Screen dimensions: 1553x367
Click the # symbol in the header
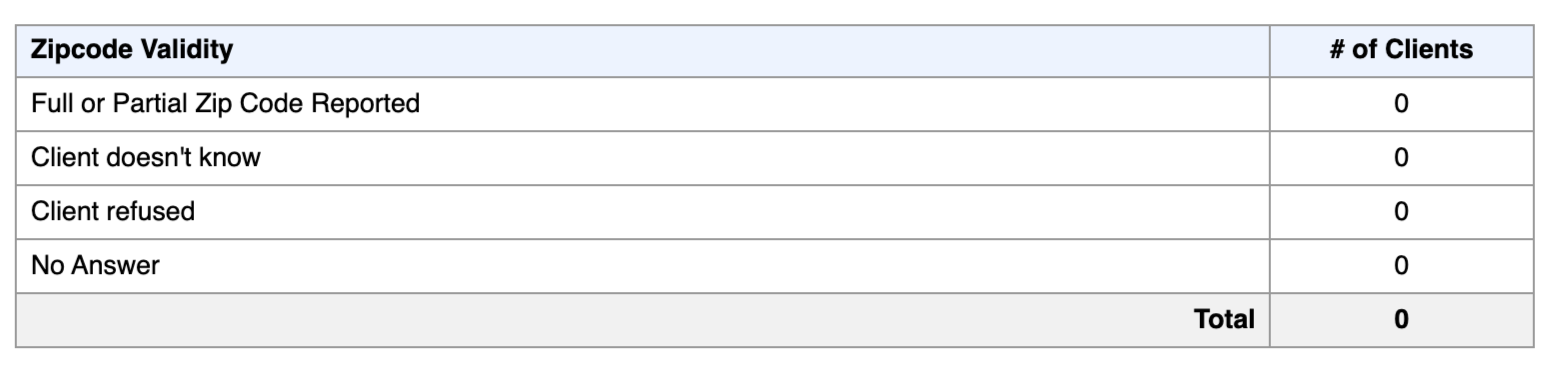coord(1337,50)
